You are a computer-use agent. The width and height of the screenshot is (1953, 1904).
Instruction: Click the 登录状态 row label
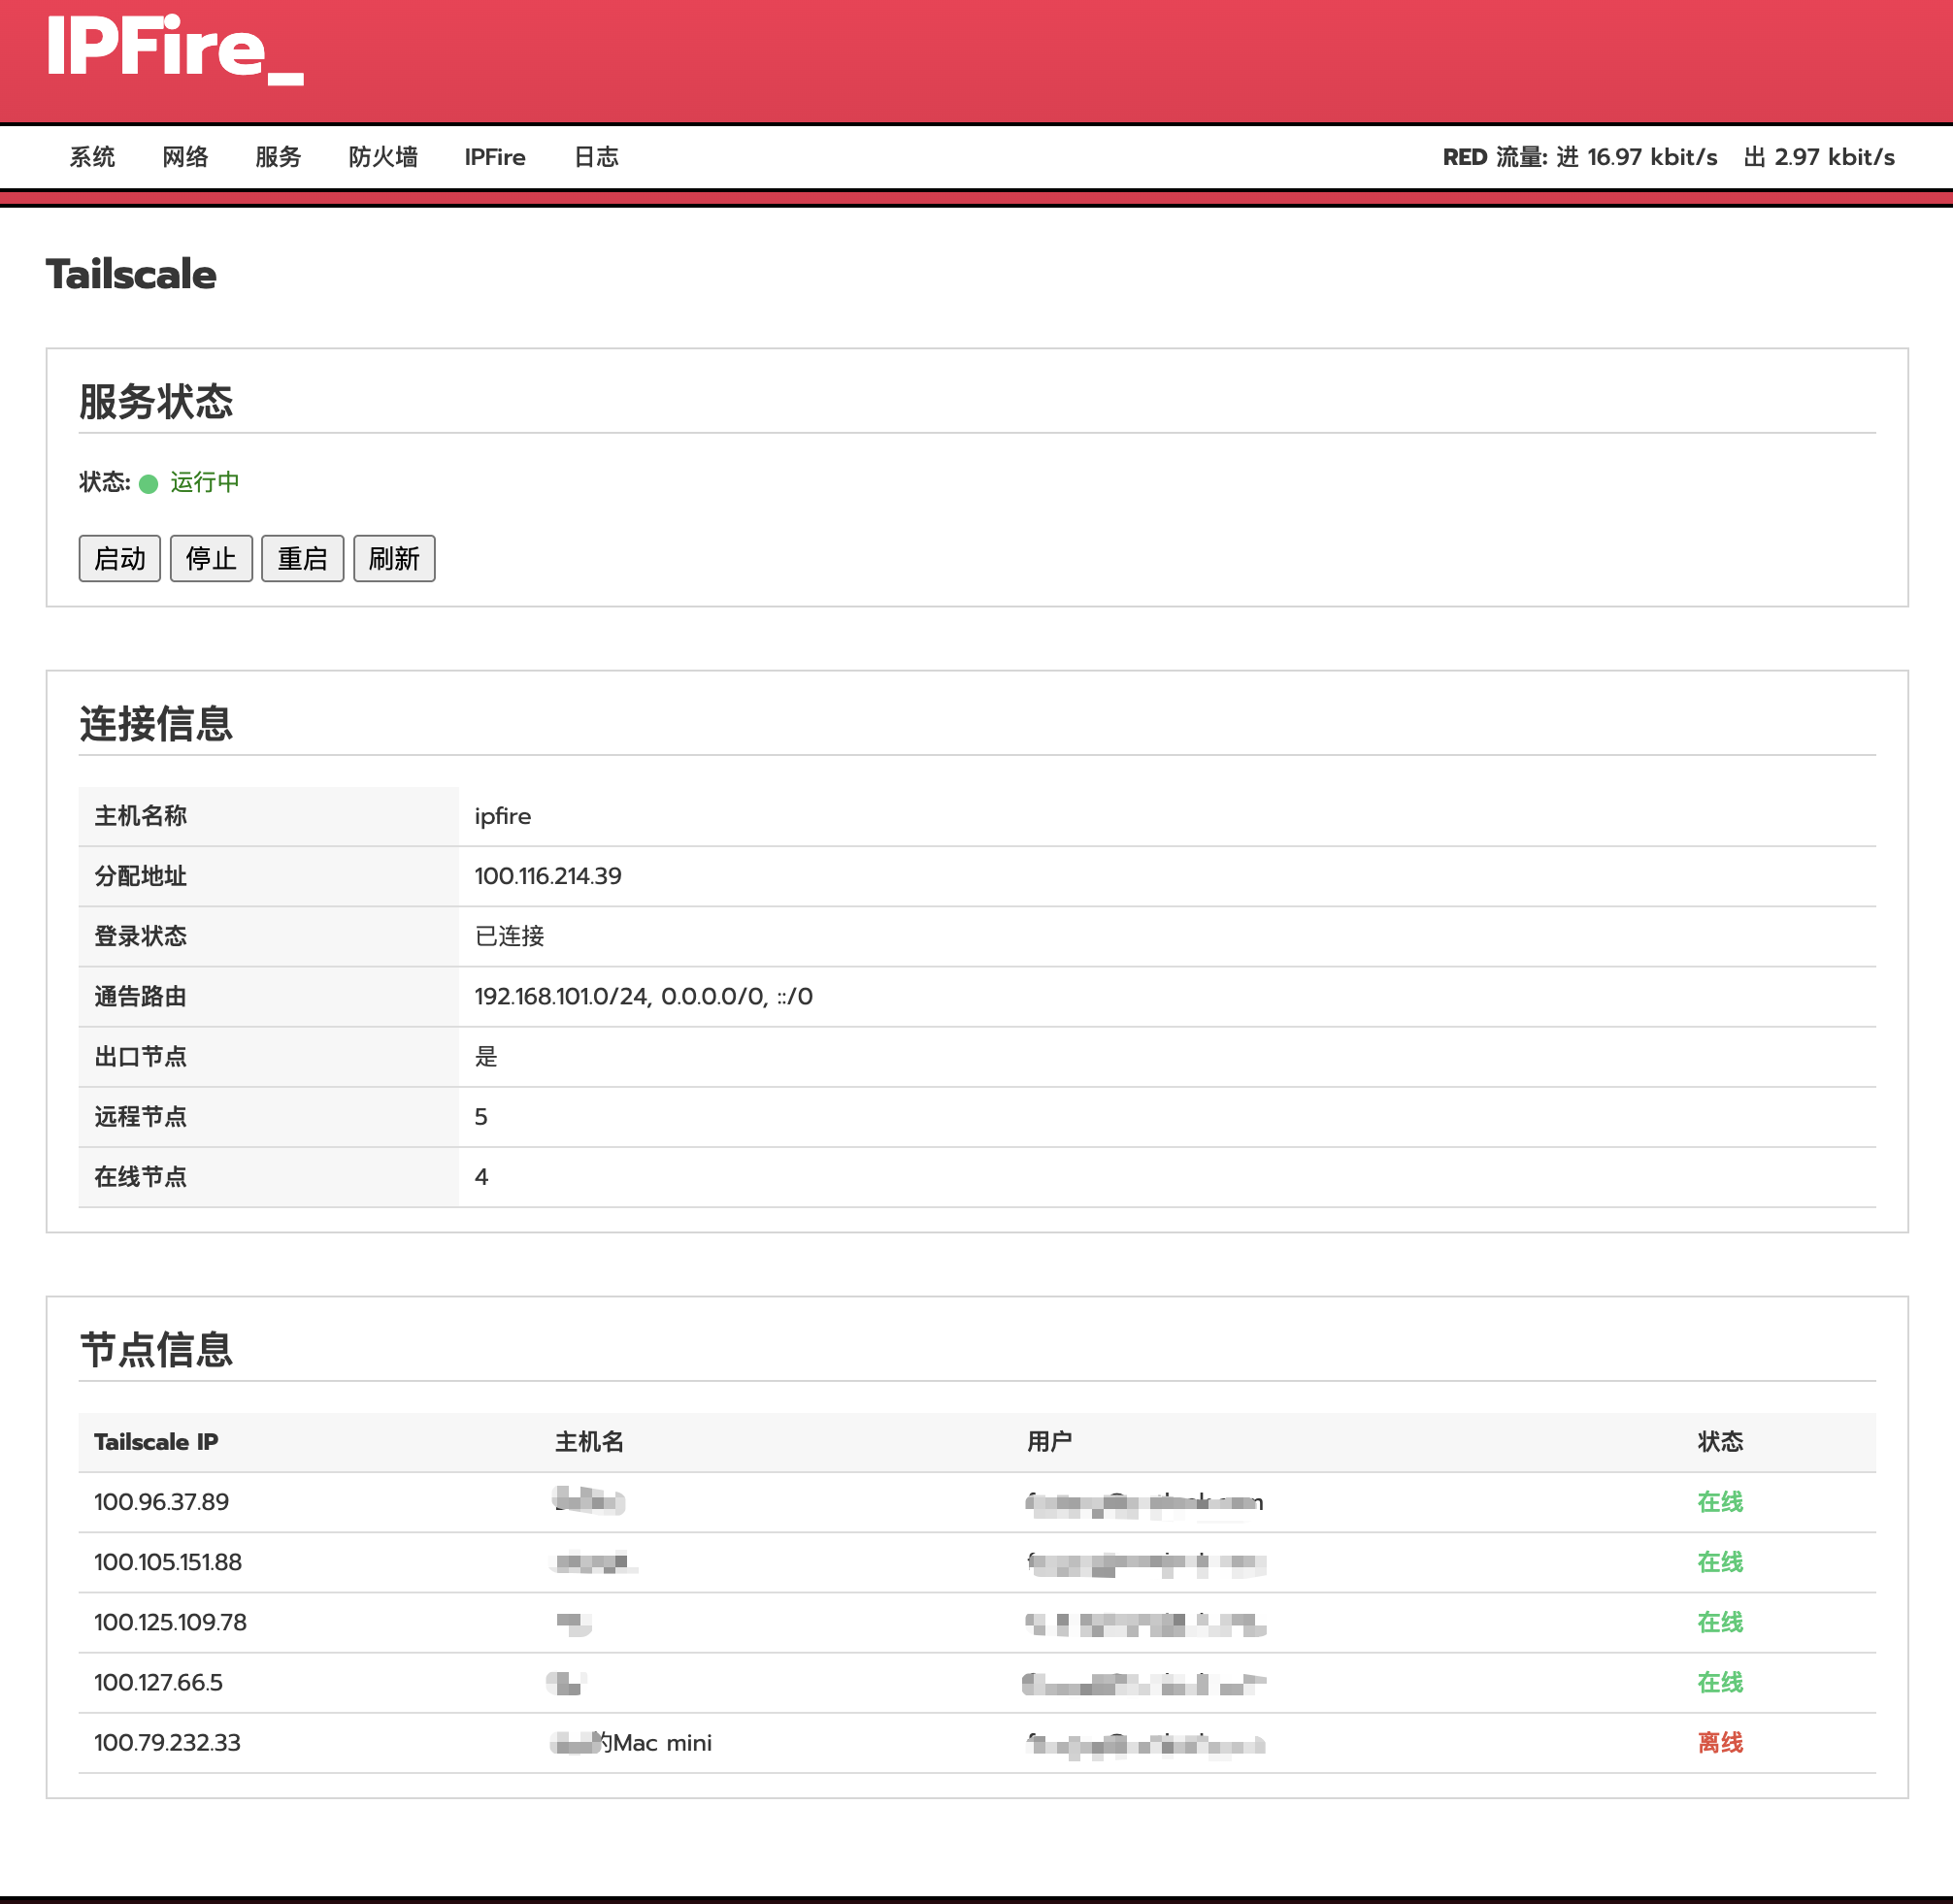click(x=140, y=936)
